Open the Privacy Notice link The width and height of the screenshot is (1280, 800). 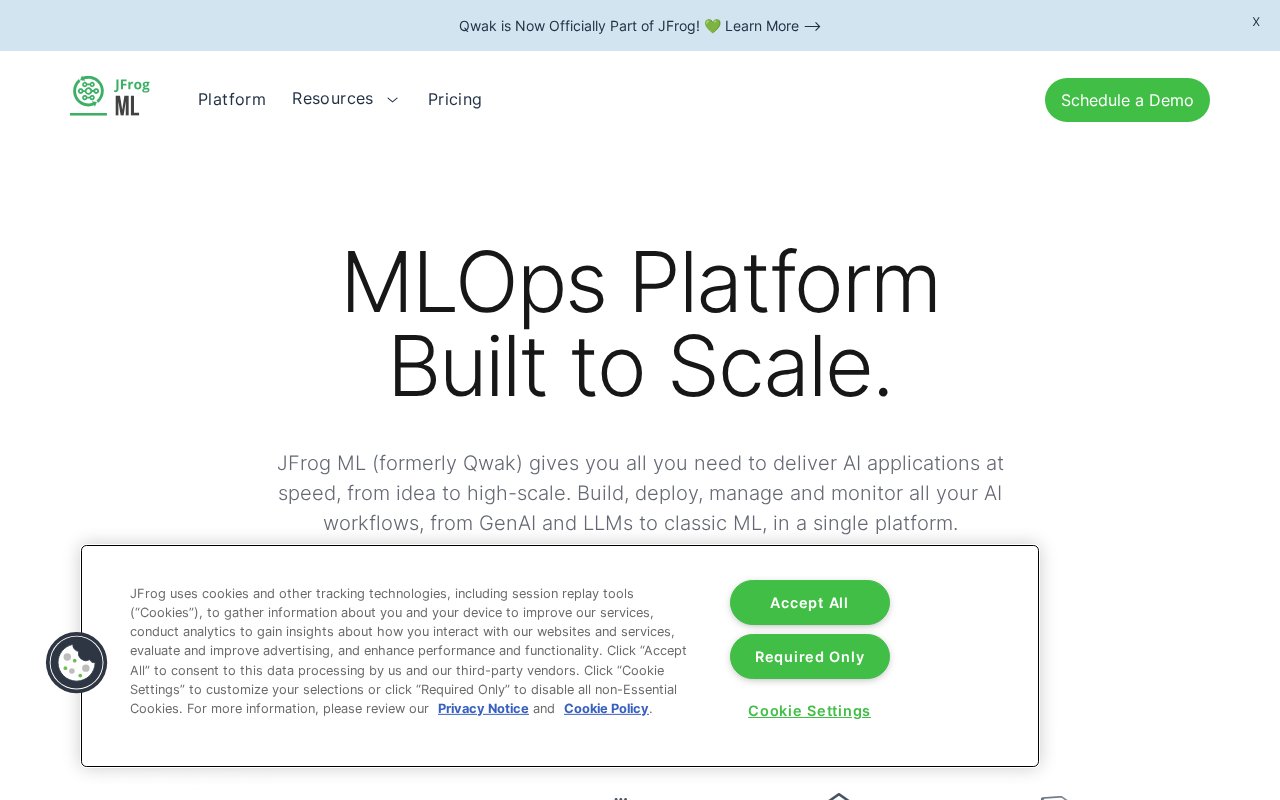(483, 708)
